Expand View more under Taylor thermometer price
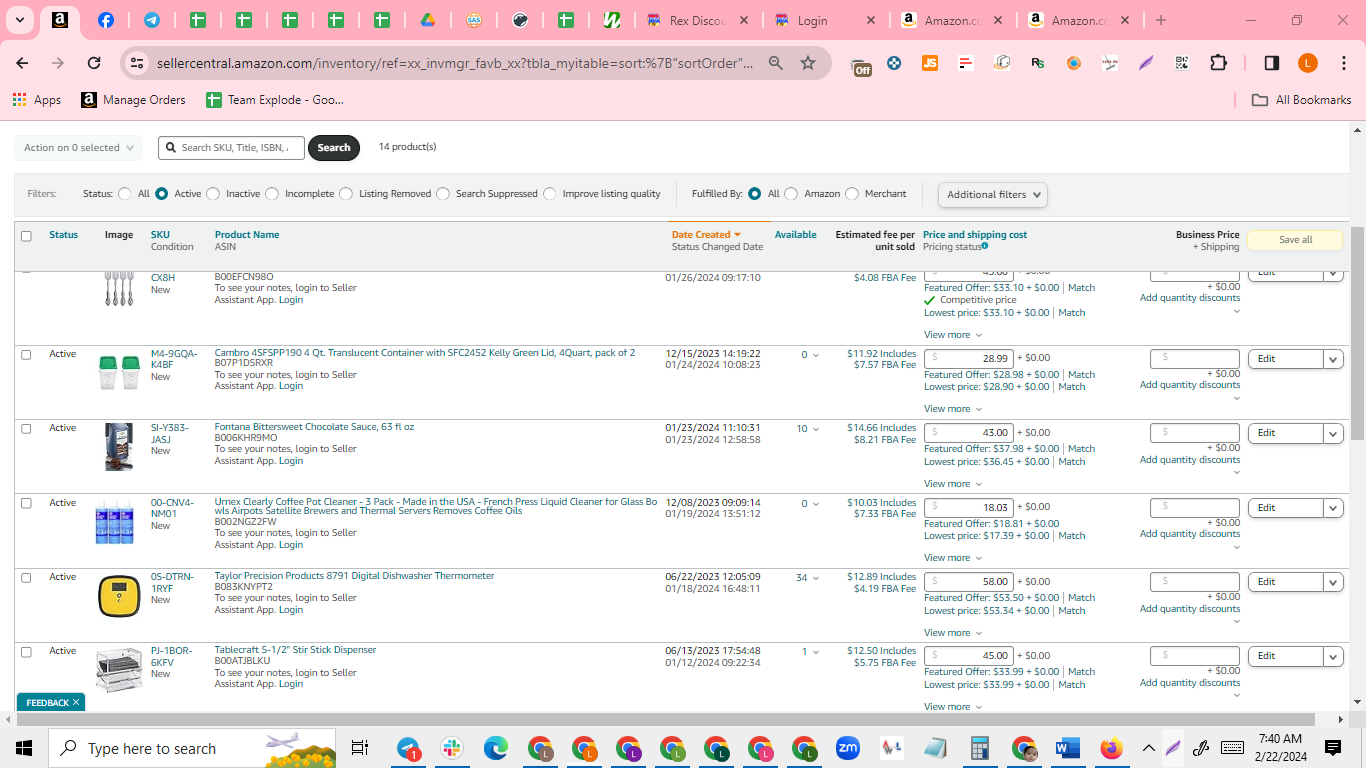Image resolution: width=1366 pixels, height=768 pixels. (x=952, y=633)
